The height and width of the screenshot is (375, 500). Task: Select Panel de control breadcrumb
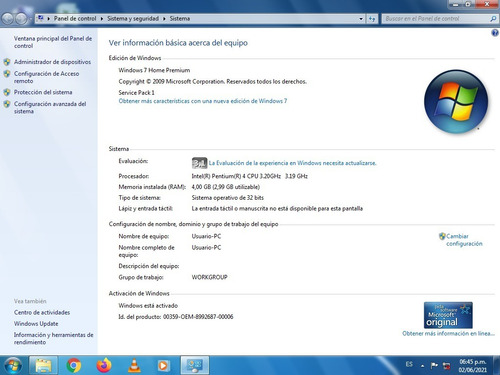(x=75, y=19)
